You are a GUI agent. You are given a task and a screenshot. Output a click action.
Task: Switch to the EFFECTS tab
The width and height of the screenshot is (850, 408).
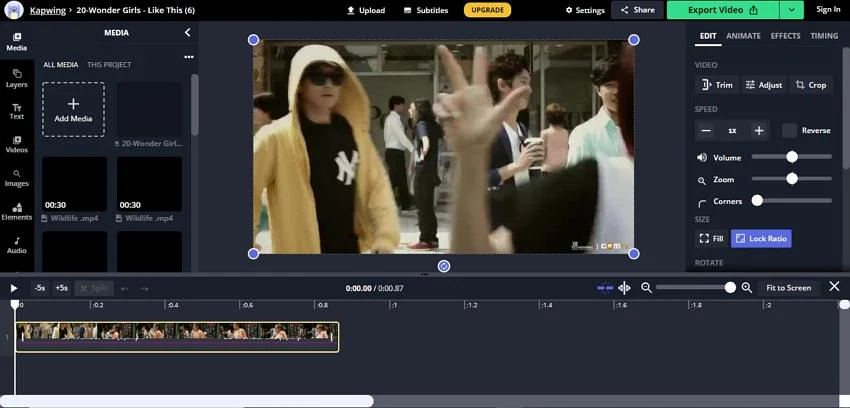pos(785,36)
